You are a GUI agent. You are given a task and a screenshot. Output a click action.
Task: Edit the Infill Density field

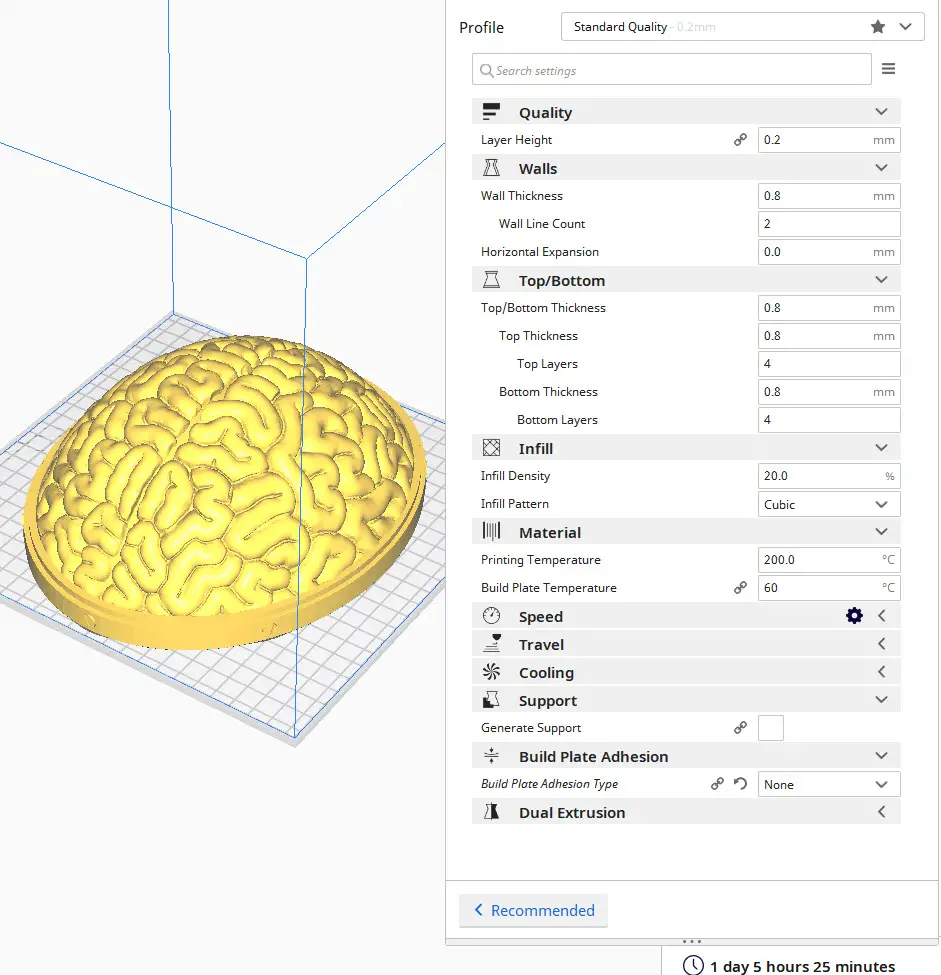coord(829,476)
